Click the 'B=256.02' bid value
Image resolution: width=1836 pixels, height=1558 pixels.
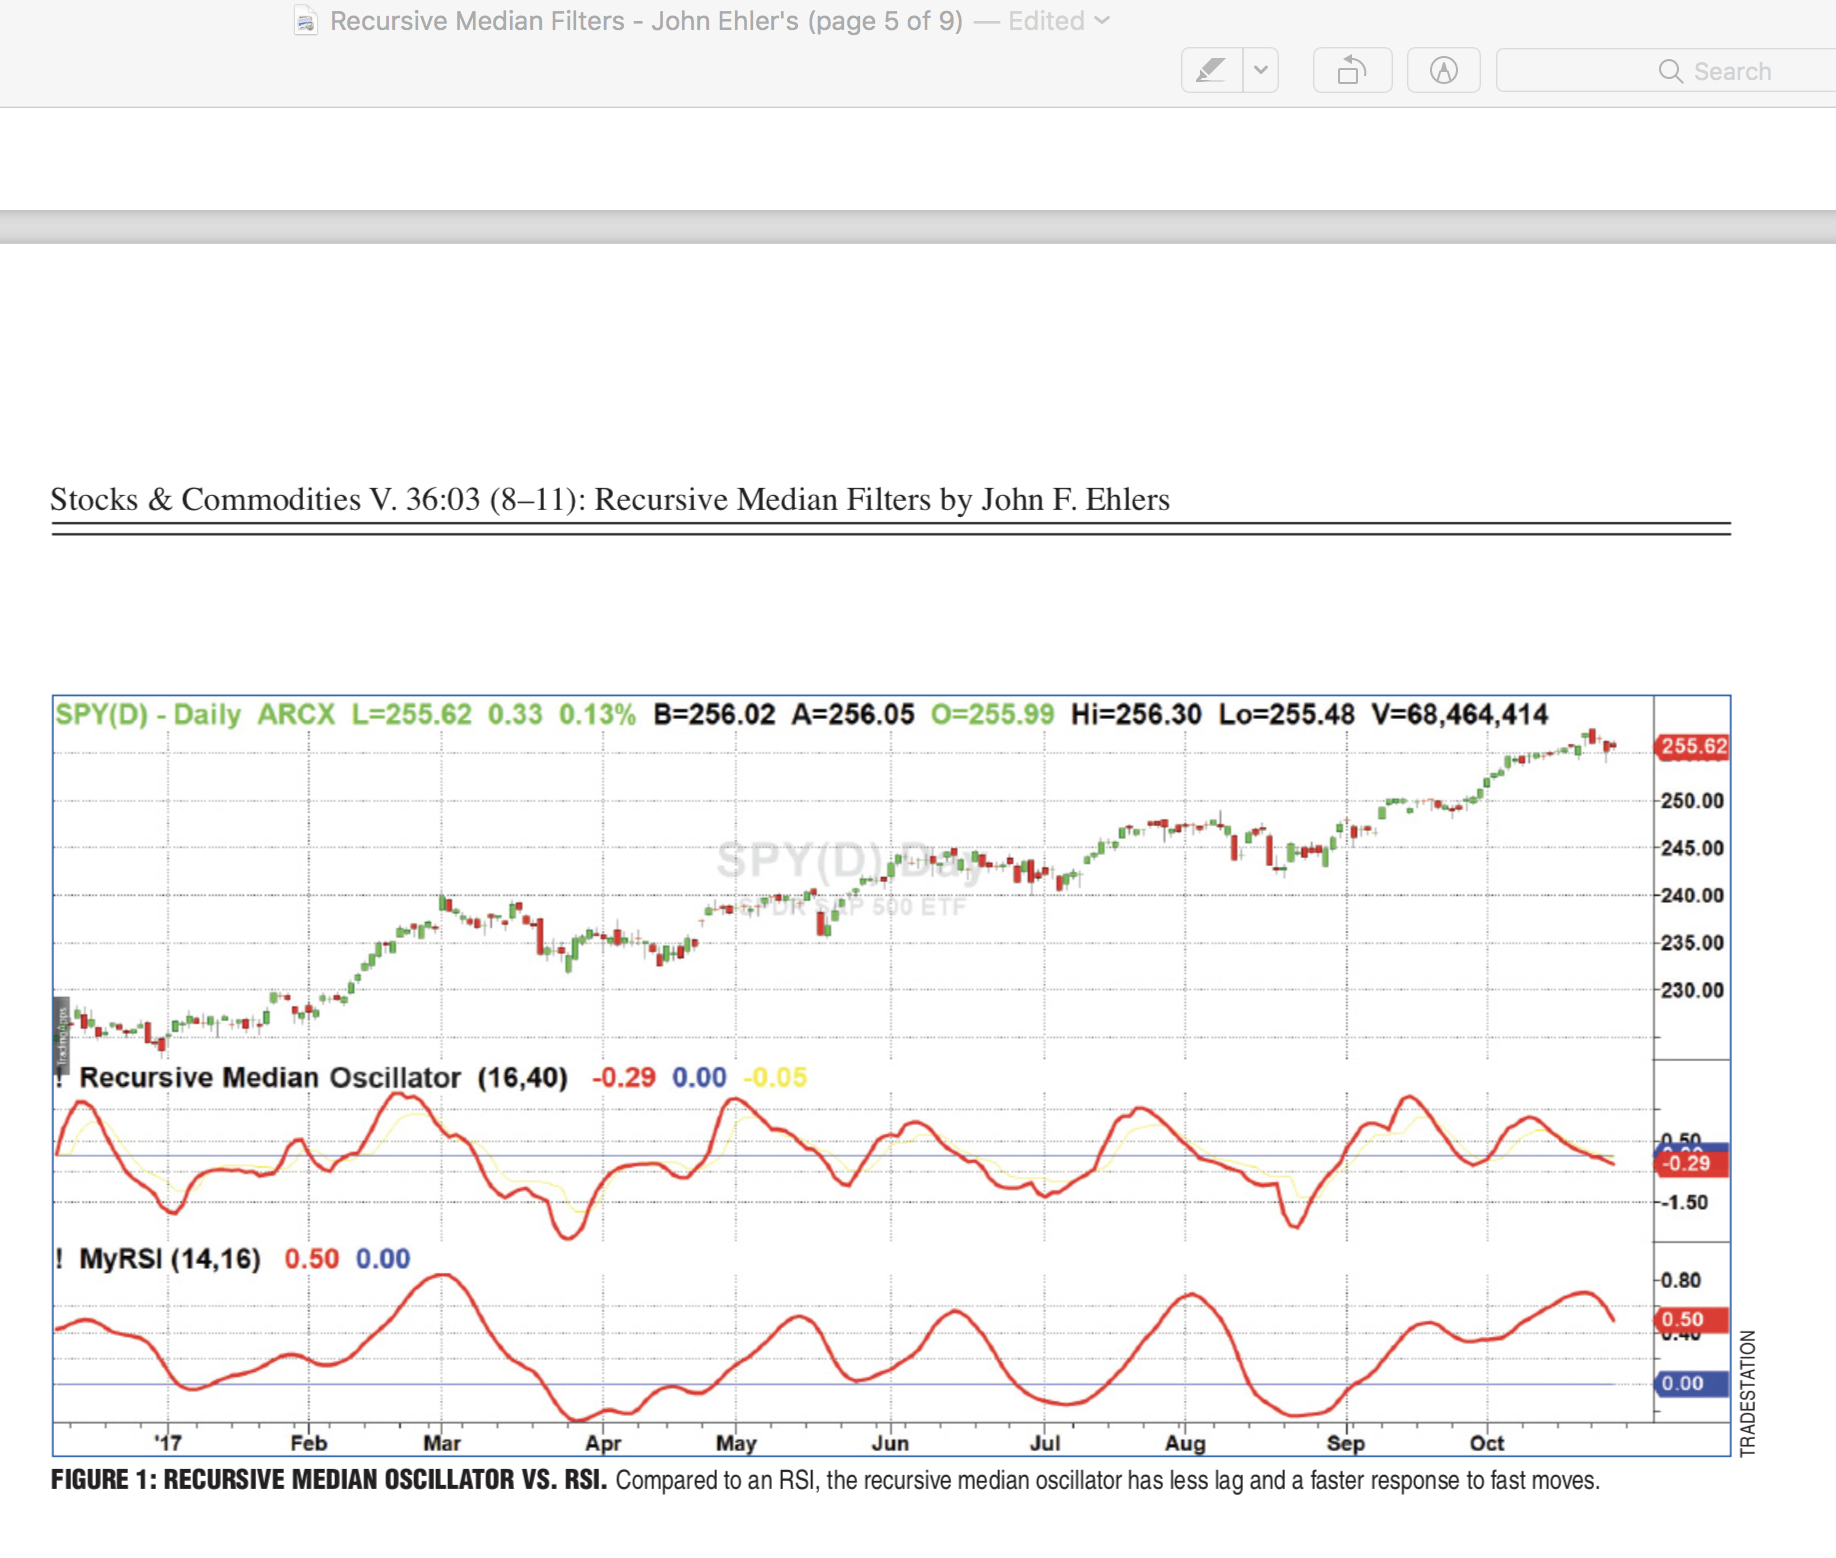pyautogui.click(x=714, y=714)
